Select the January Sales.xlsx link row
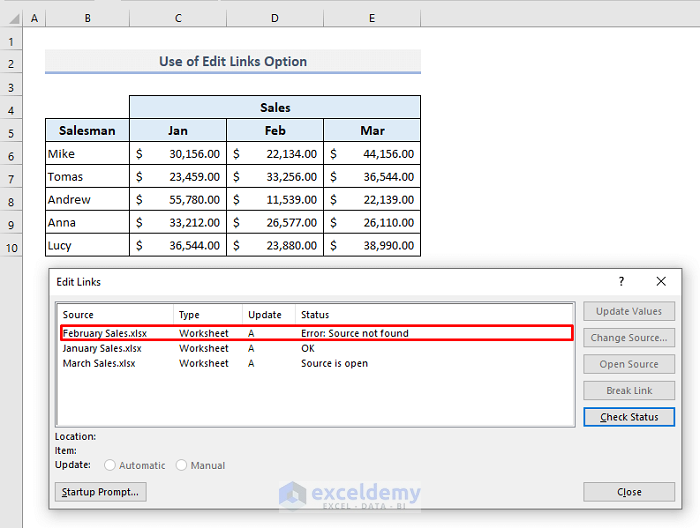The image size is (700, 528). click(317, 348)
